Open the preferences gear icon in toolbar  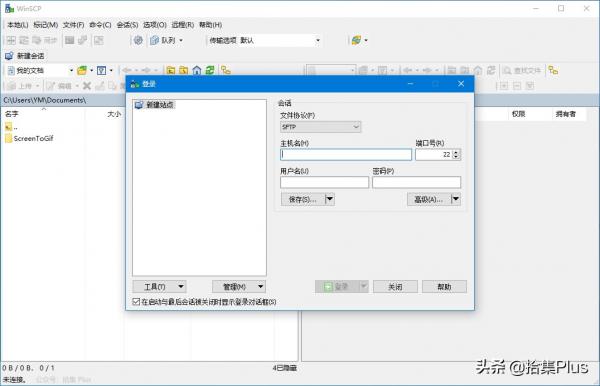pyautogui.click(x=138, y=40)
